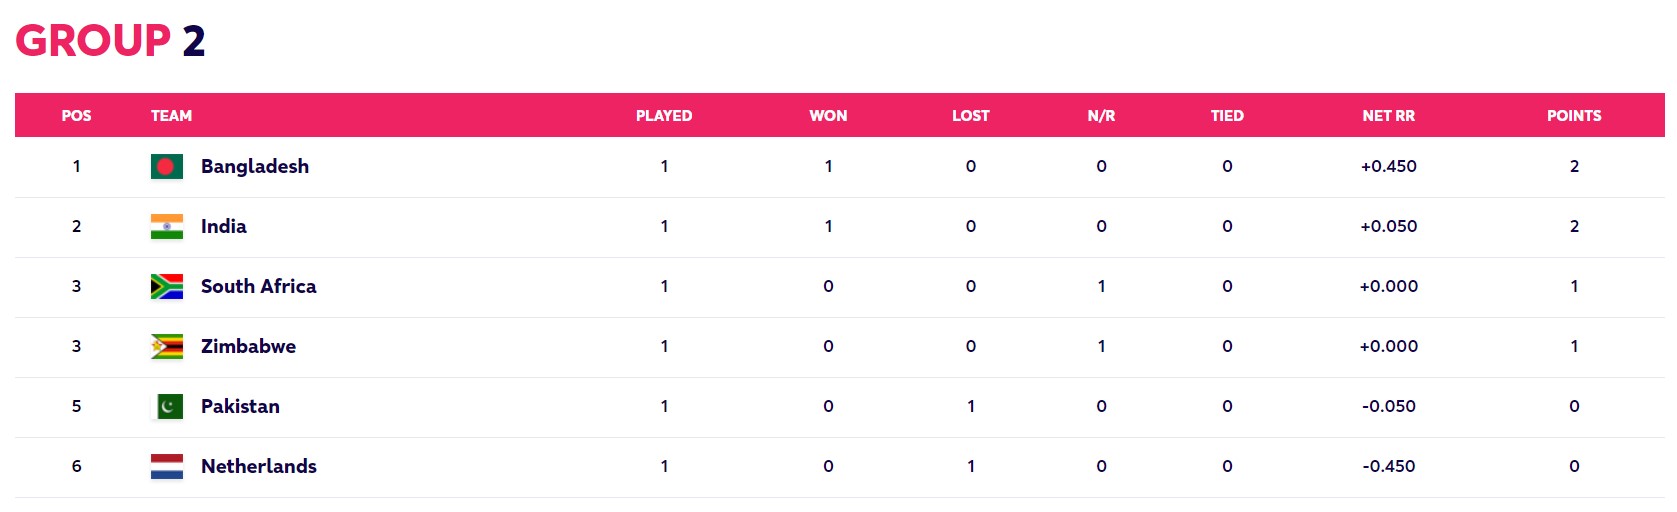Click the Netherlands flag icon
Viewport: 1677px width, 512px height.
(x=167, y=467)
